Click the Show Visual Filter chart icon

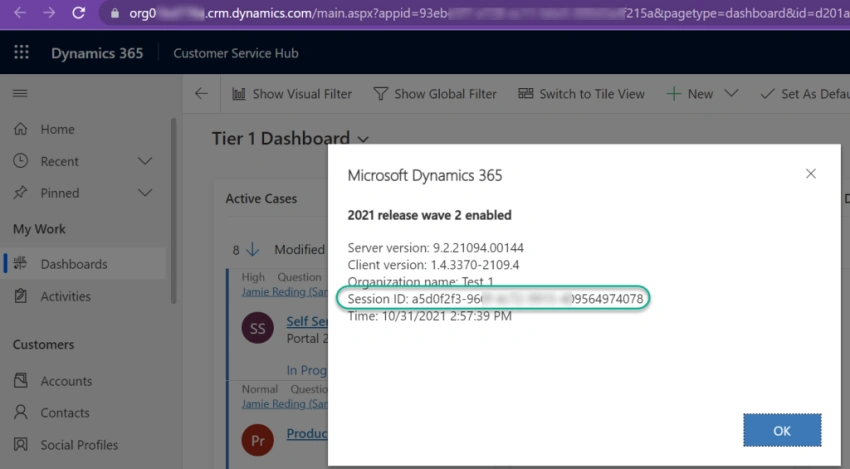coord(239,94)
